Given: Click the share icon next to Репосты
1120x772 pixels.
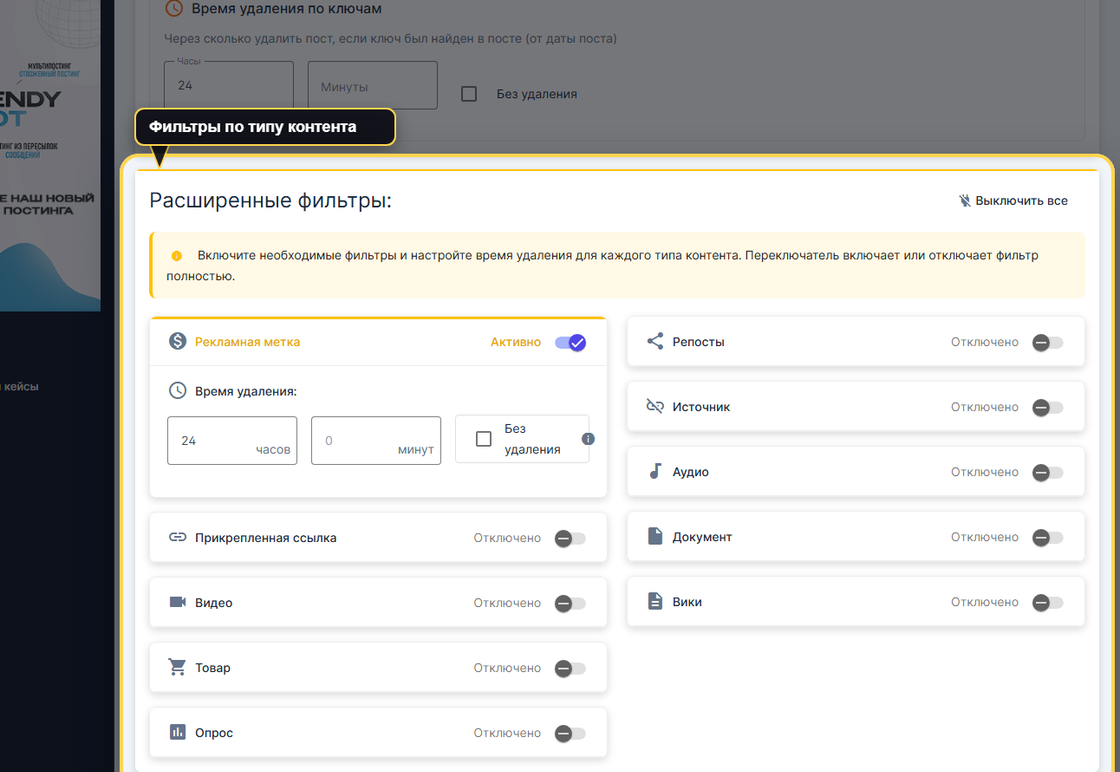Looking at the screenshot, I should [655, 341].
